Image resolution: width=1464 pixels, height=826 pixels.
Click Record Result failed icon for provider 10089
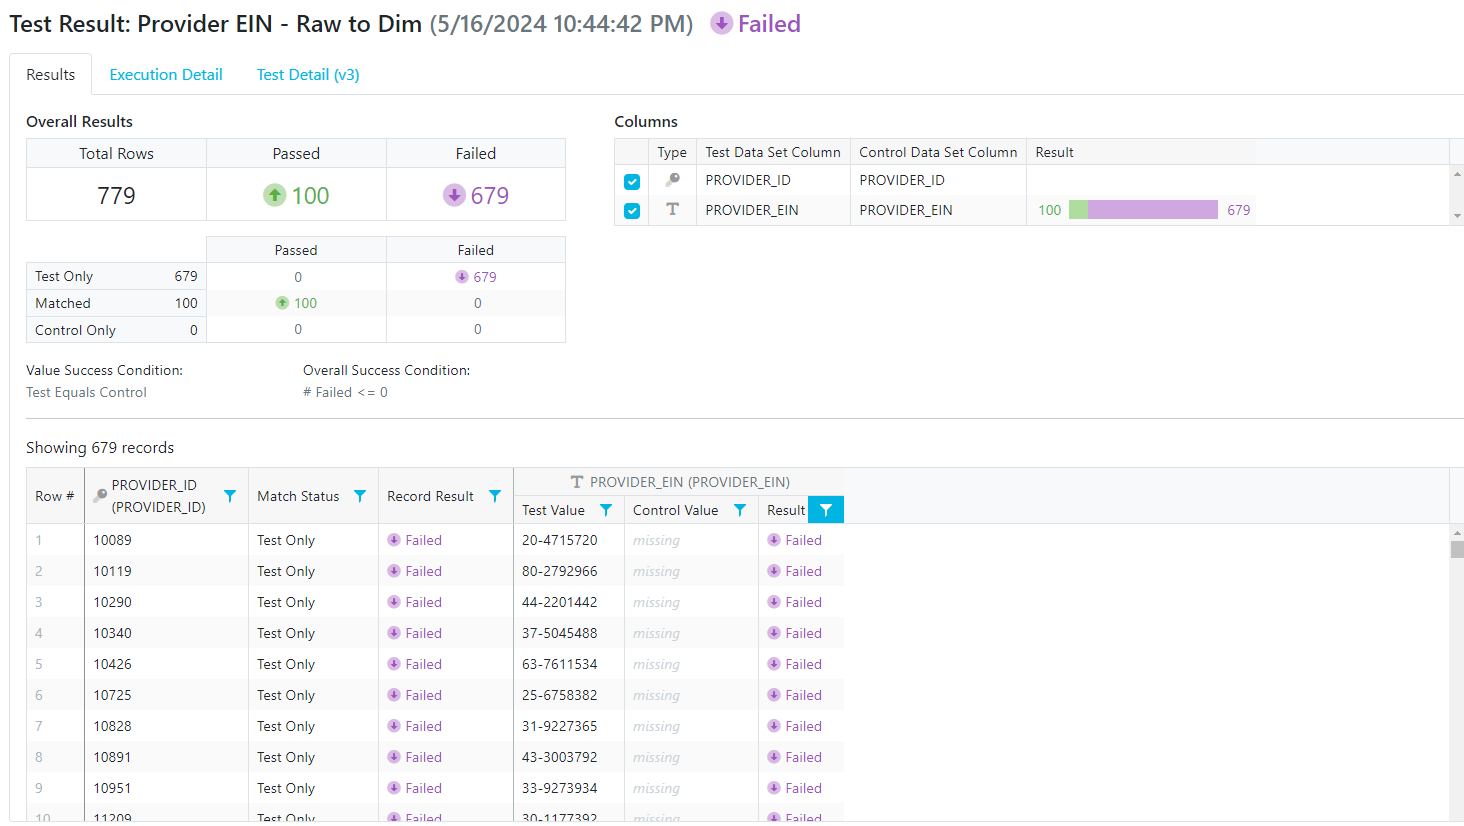tap(394, 540)
